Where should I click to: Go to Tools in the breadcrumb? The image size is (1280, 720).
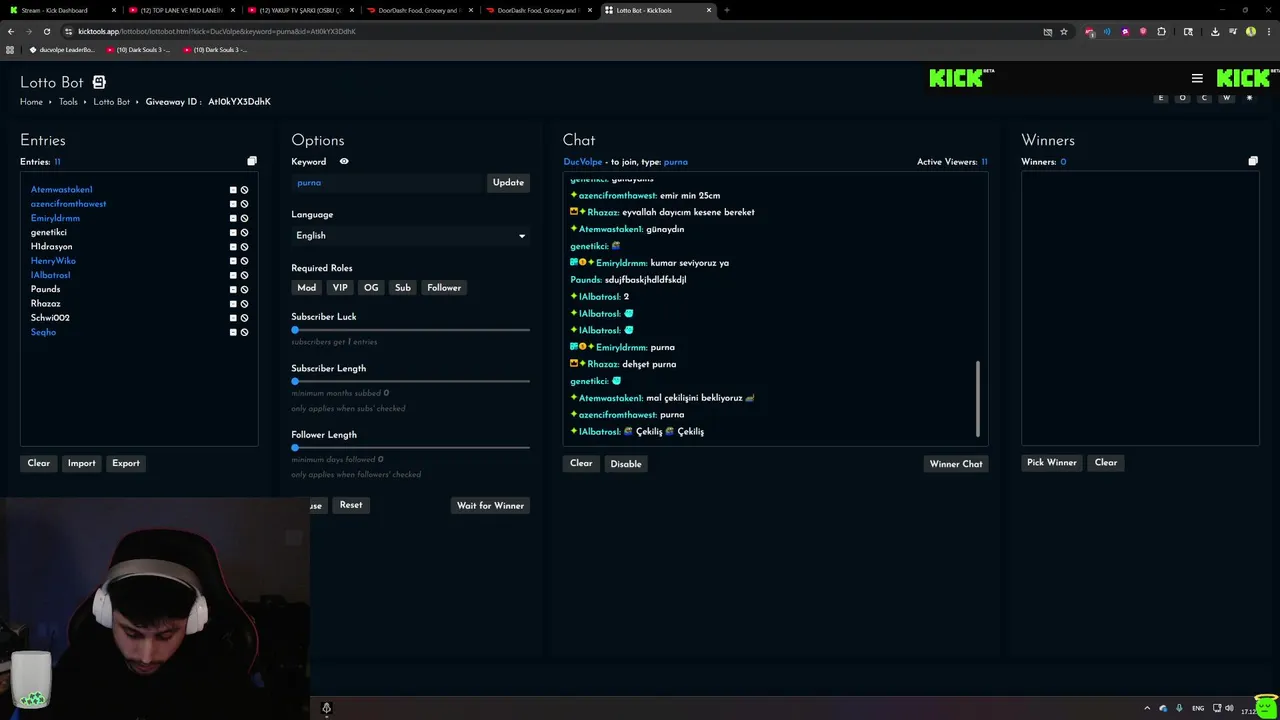(x=68, y=102)
